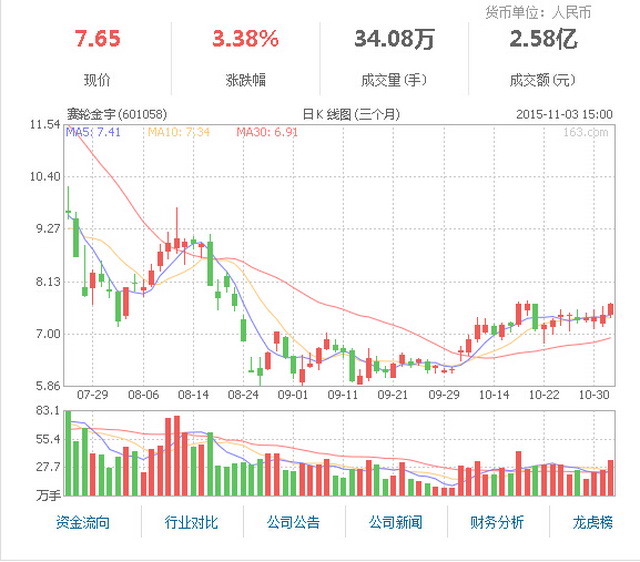Click the 涨跌幅 label
Screen dimensions: 640x562
click(x=246, y=80)
